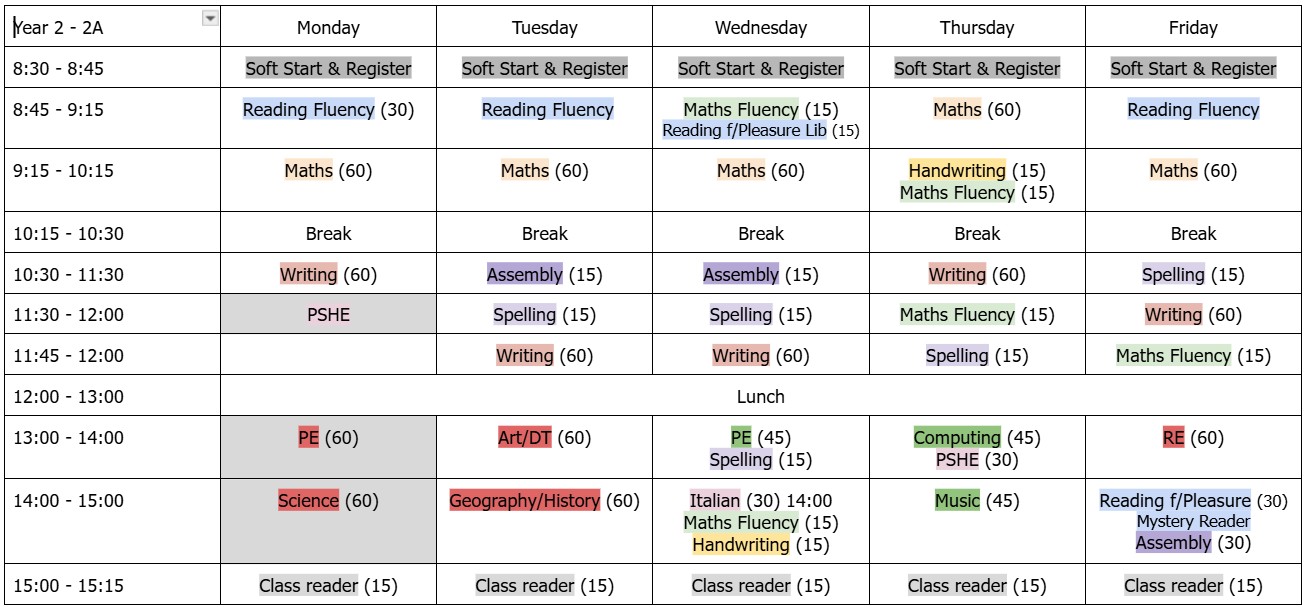The image size is (1306, 607).
Task: Select Thursday's Soft Start & Register cell
Action: click(976, 69)
